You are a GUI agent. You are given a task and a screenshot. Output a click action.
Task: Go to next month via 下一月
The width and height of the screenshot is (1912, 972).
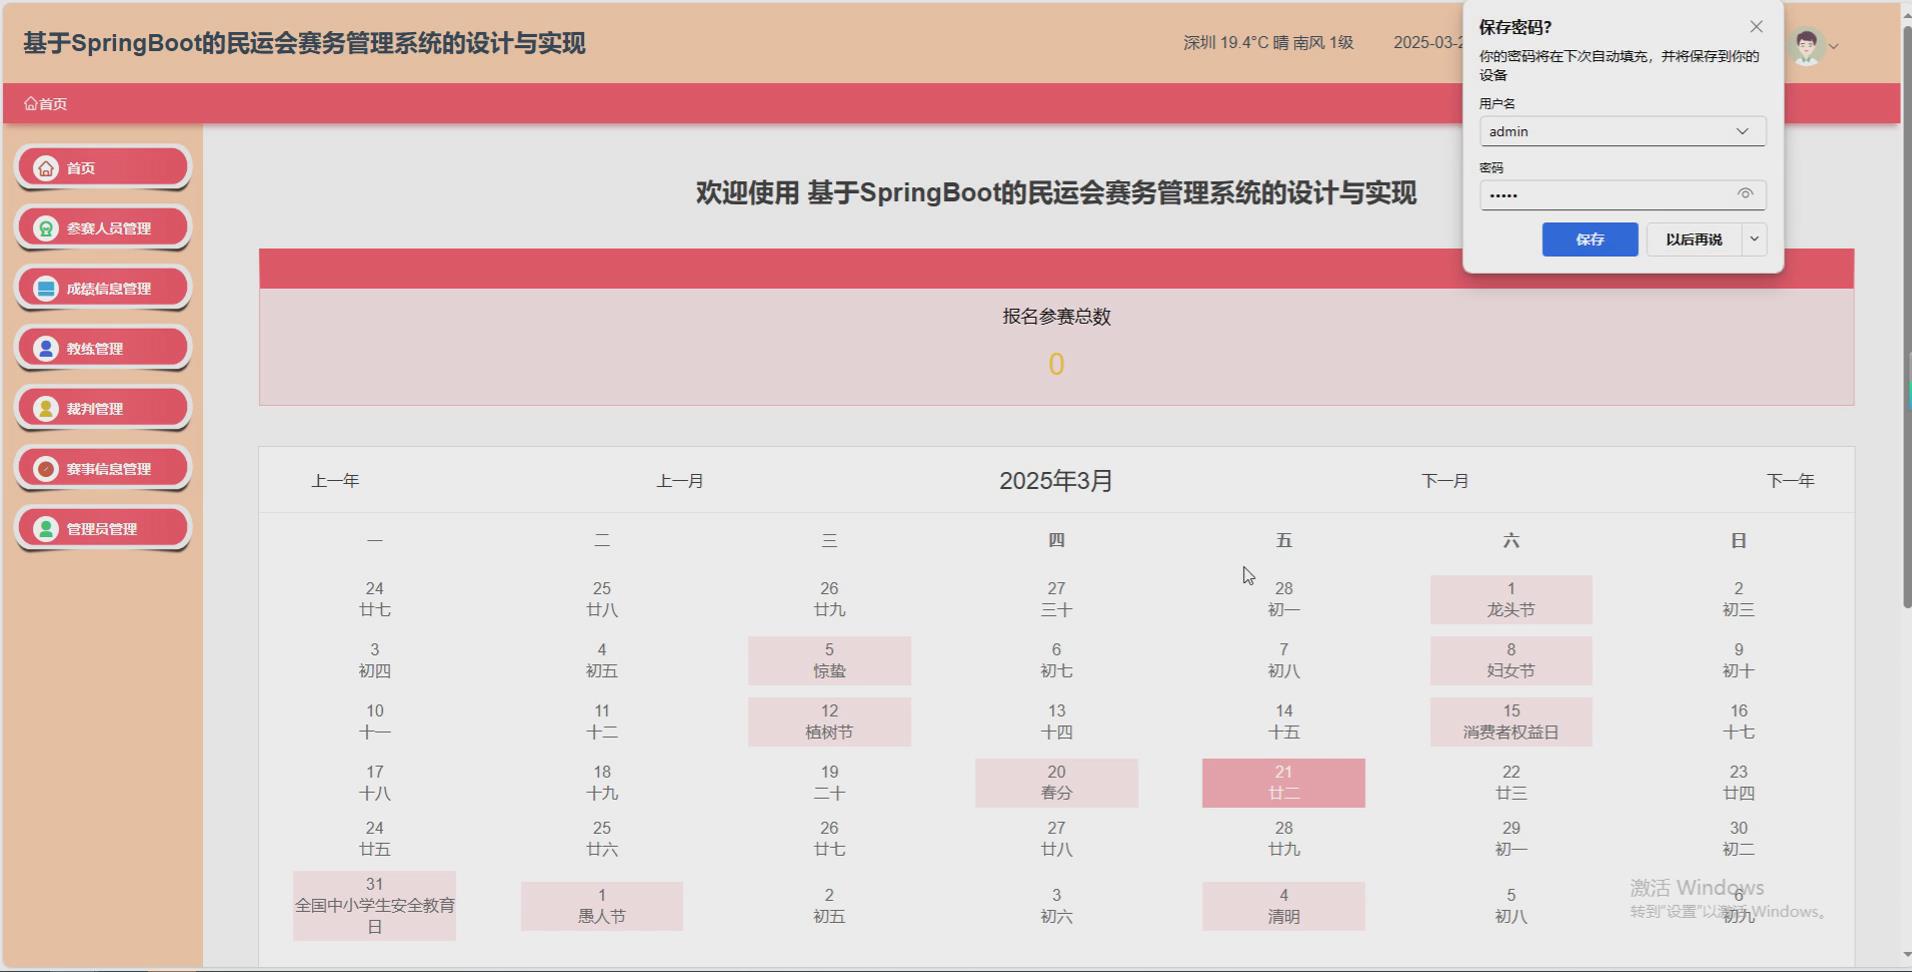pyautogui.click(x=1446, y=481)
